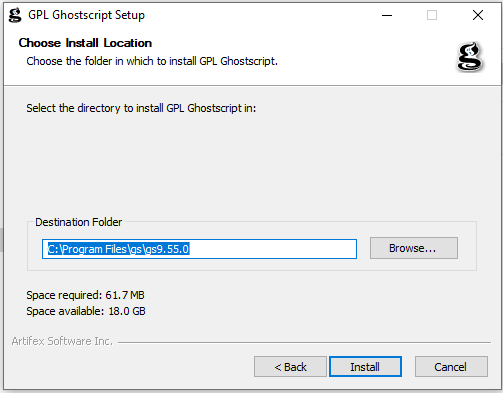Click the 'Space required: 61.7 MB' text
Screen dimensions: 503x393
click(85, 295)
